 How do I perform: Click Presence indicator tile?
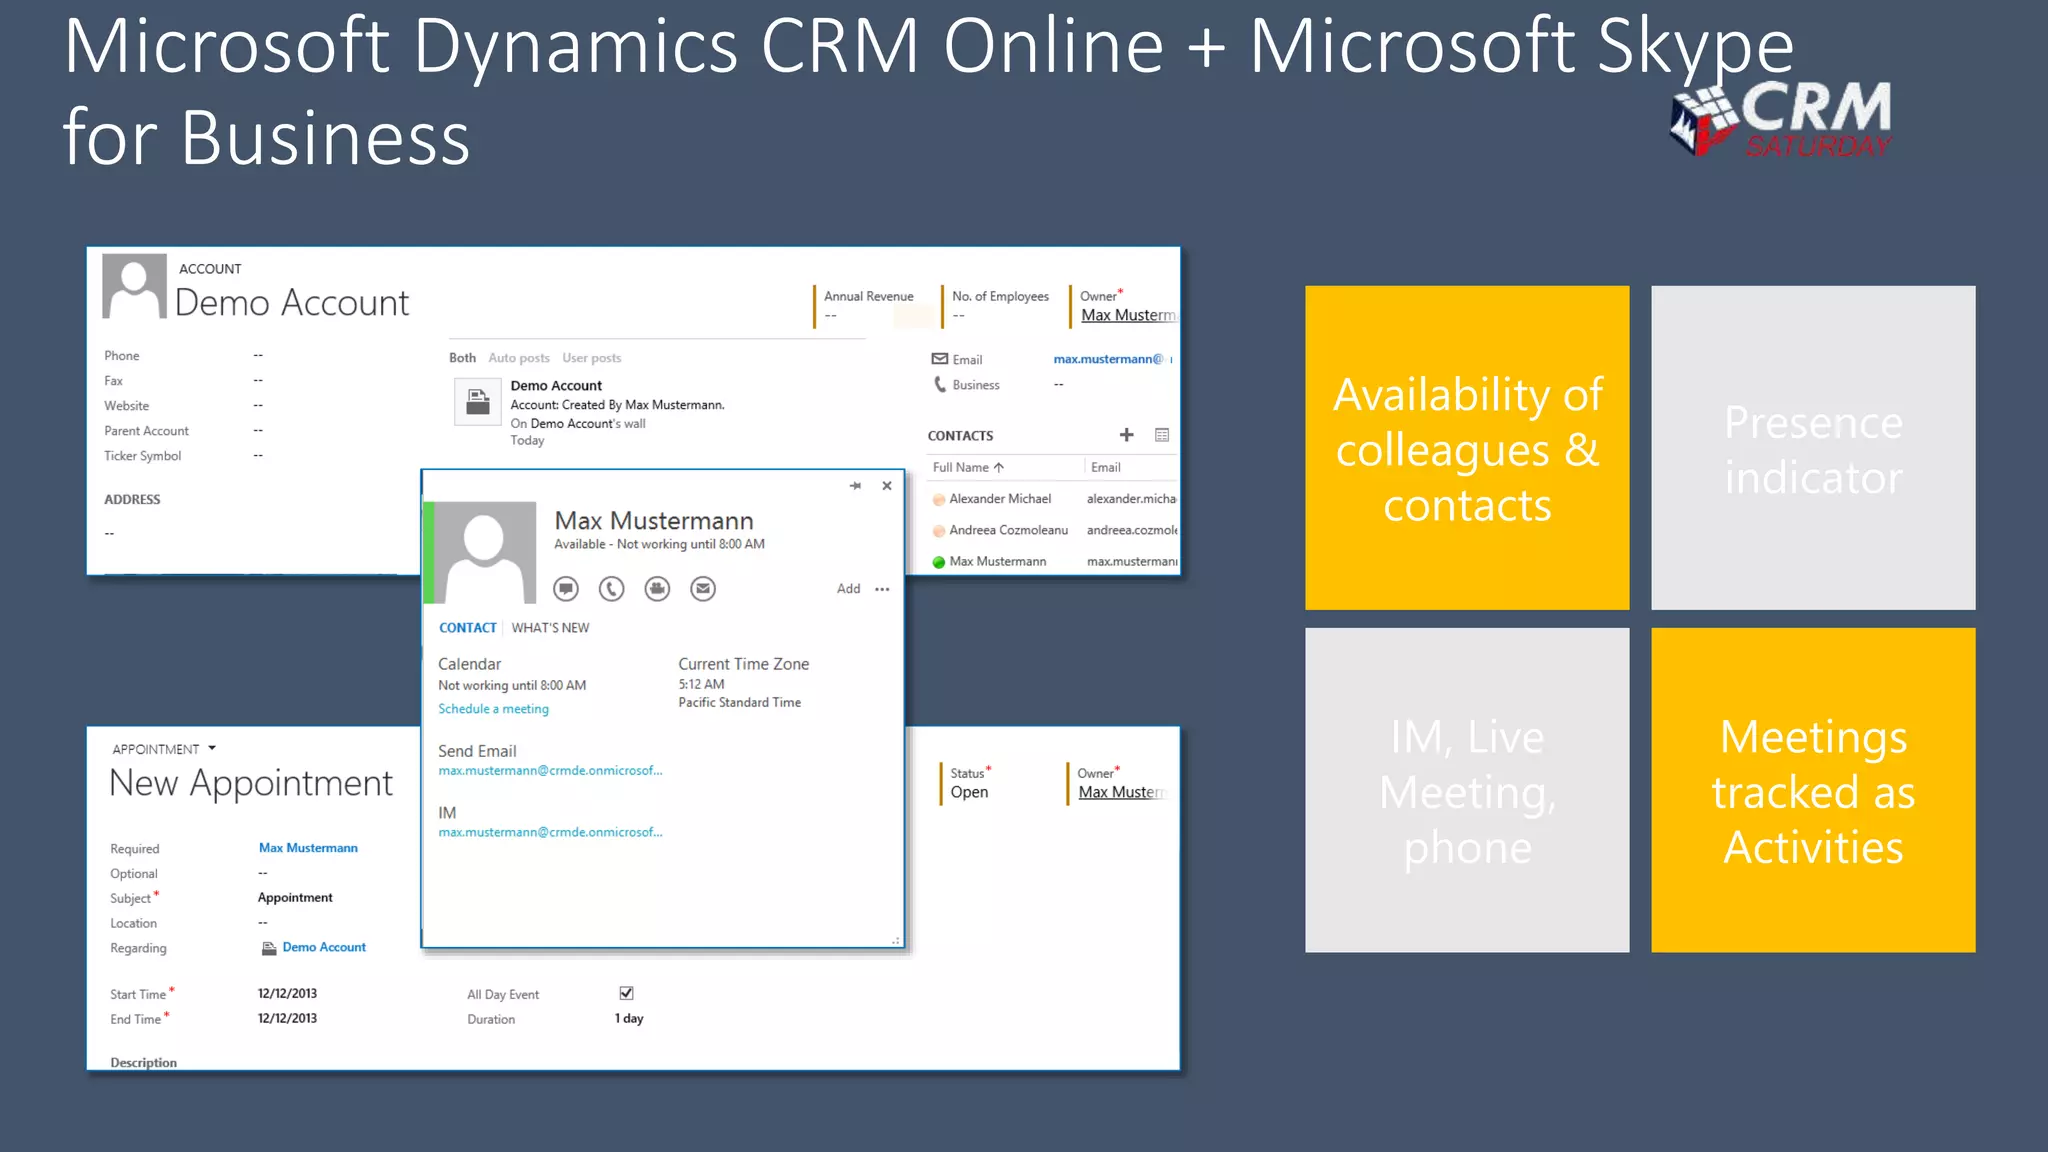[x=1813, y=448]
